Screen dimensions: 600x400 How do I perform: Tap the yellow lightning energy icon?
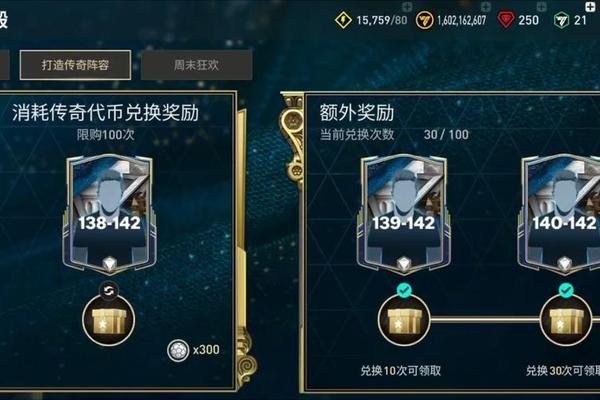pyautogui.click(x=343, y=20)
